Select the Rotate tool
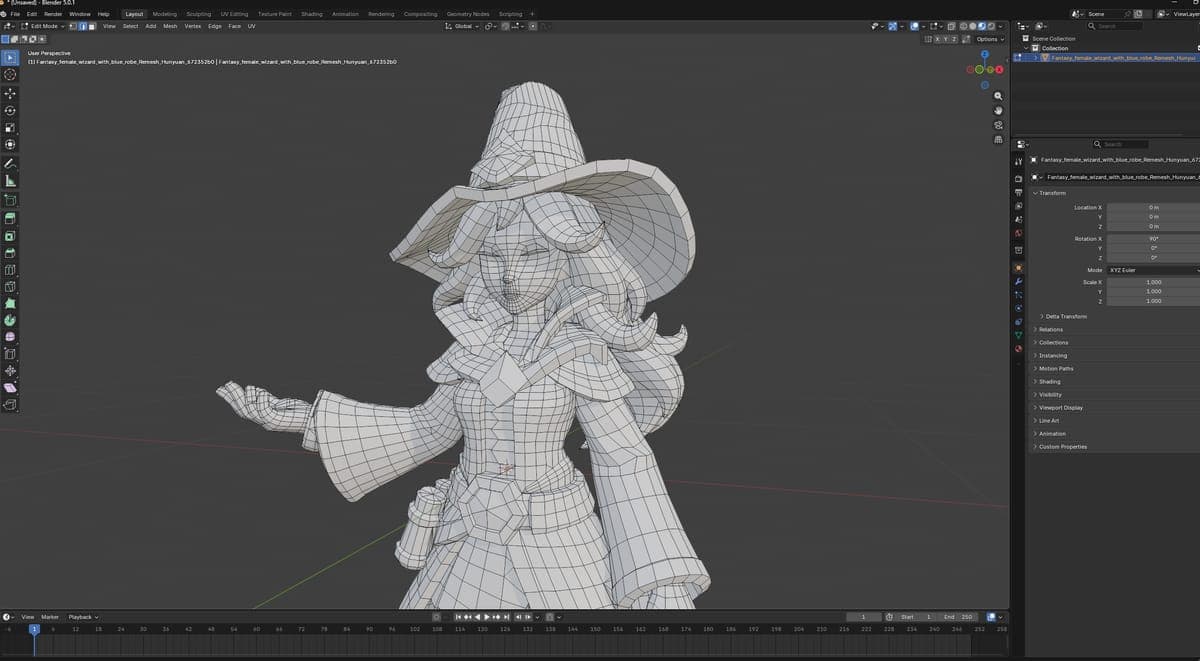The image size is (1200, 661). pos(10,110)
